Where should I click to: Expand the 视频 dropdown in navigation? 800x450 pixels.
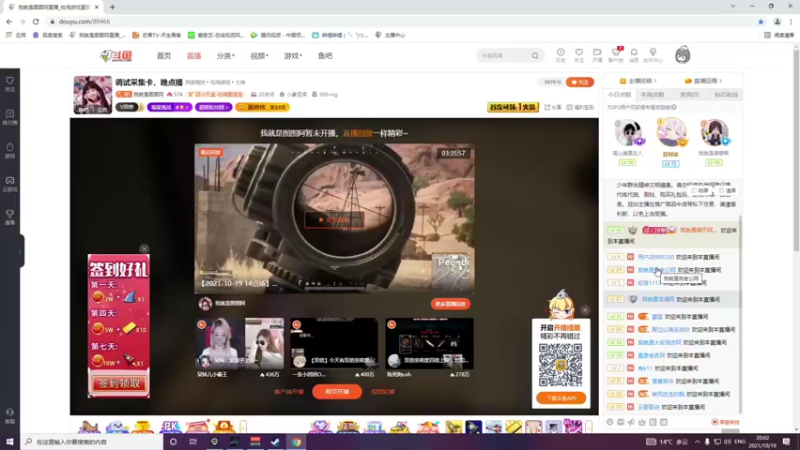pyautogui.click(x=259, y=56)
